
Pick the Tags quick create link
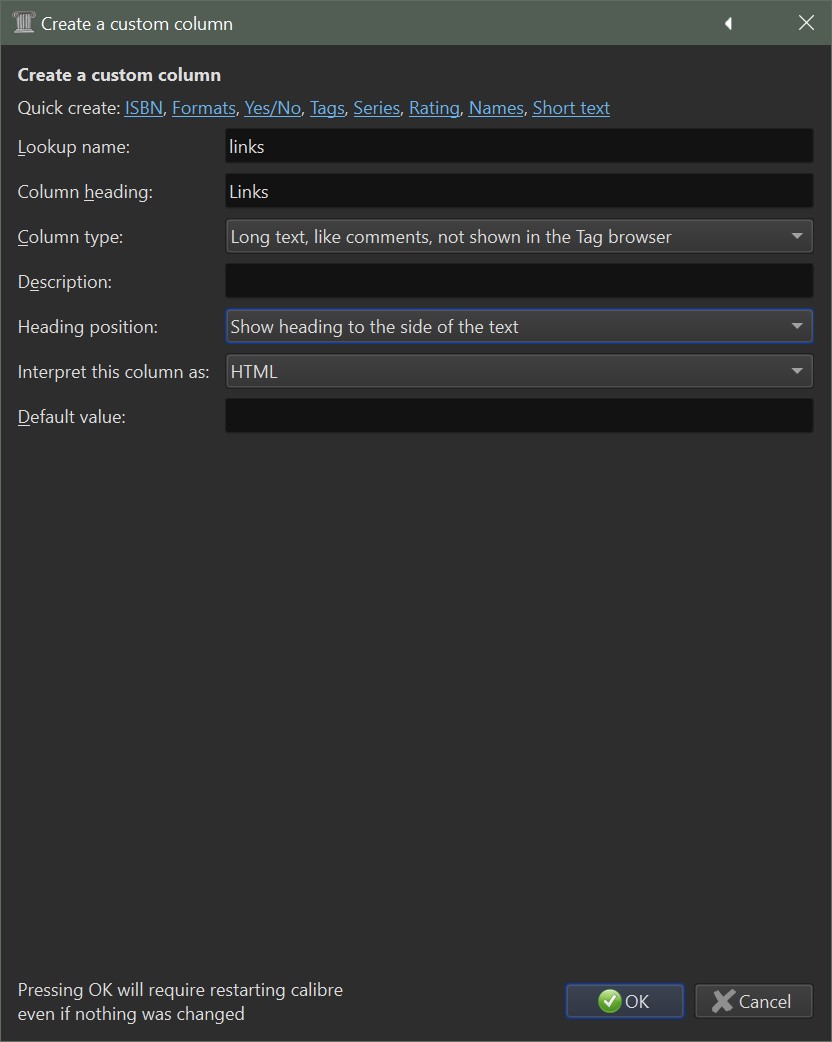pos(327,108)
